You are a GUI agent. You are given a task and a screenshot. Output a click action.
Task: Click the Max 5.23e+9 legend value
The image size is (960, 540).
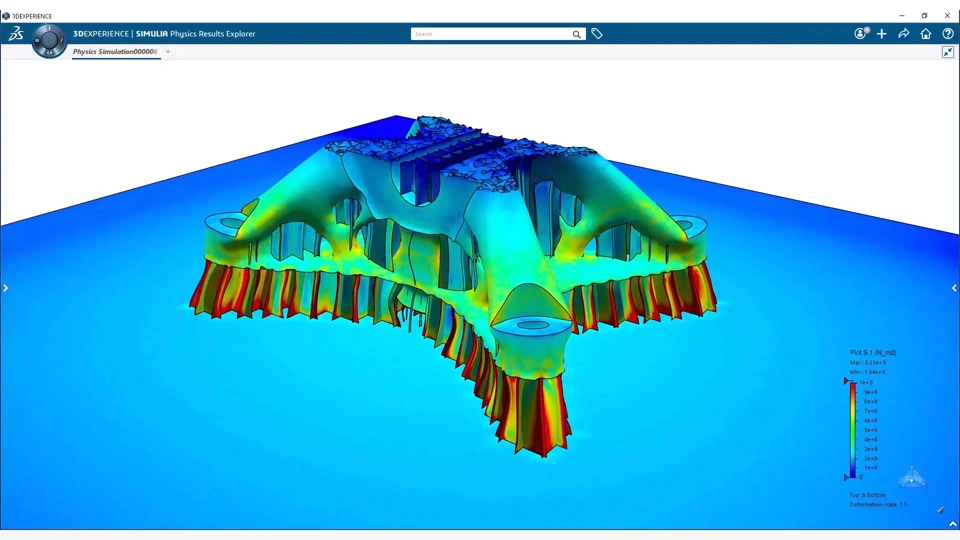[x=868, y=362]
